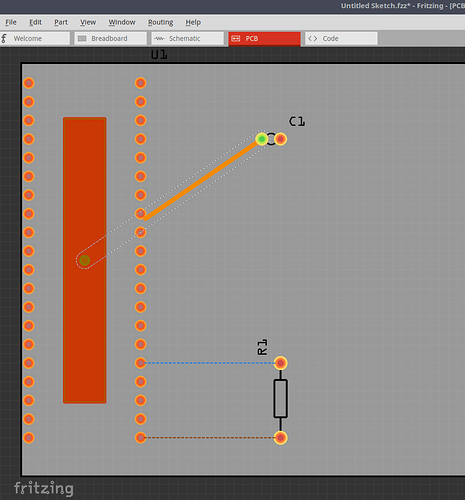Open the Routing menu
Viewport: 465px width, 500px height.
(161, 22)
